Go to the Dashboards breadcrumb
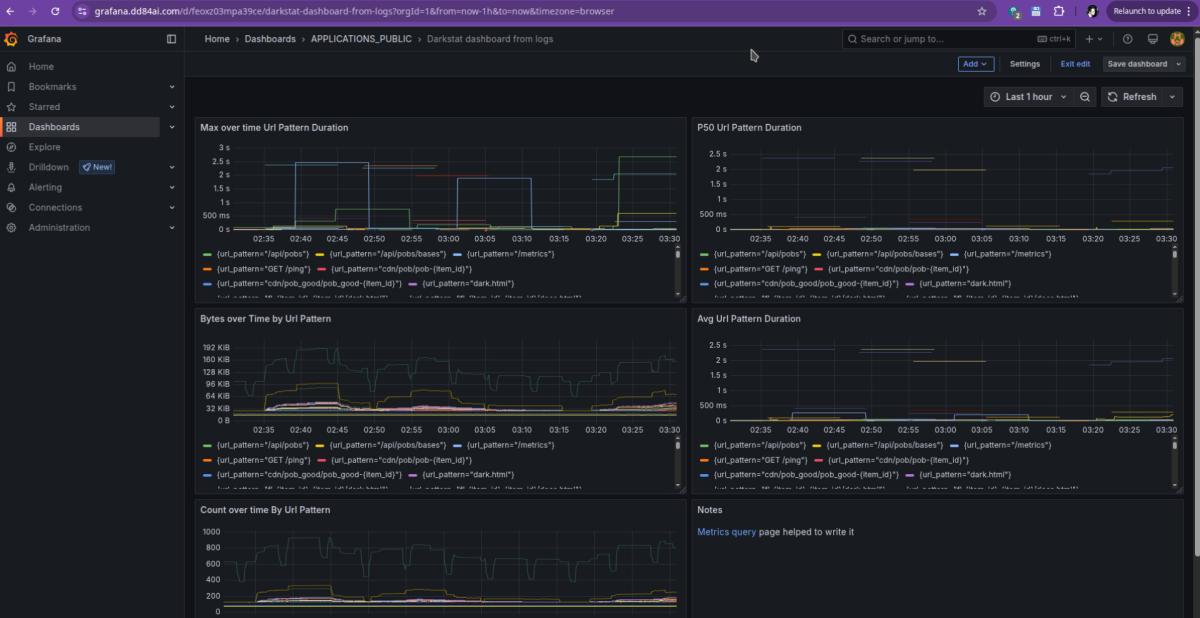 point(270,39)
